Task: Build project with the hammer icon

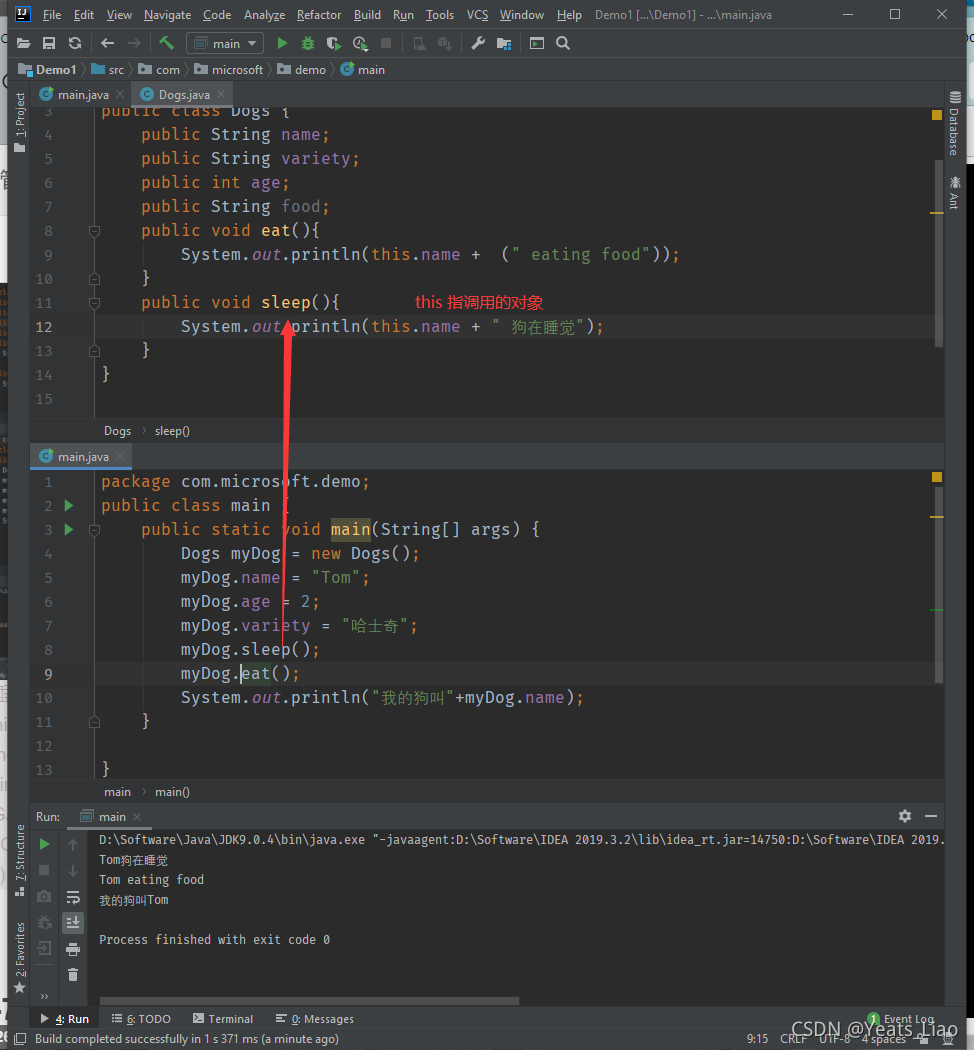Action: pos(166,44)
